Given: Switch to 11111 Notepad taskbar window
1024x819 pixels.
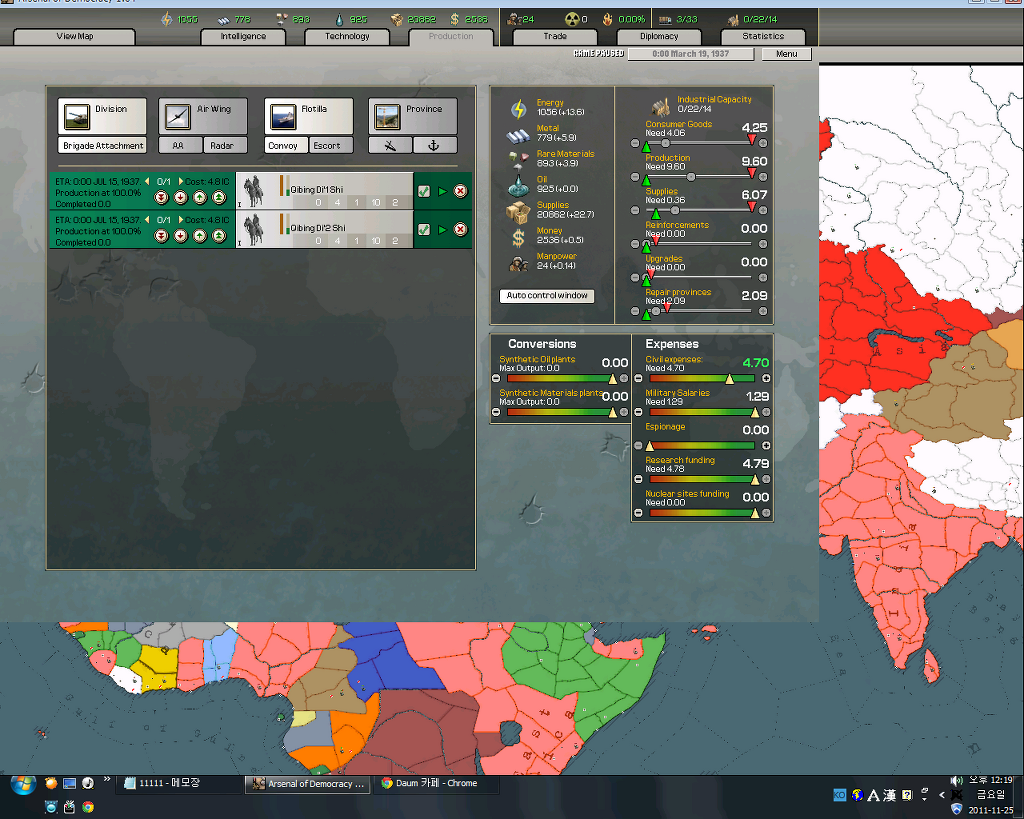Looking at the screenshot, I should click(x=178, y=783).
